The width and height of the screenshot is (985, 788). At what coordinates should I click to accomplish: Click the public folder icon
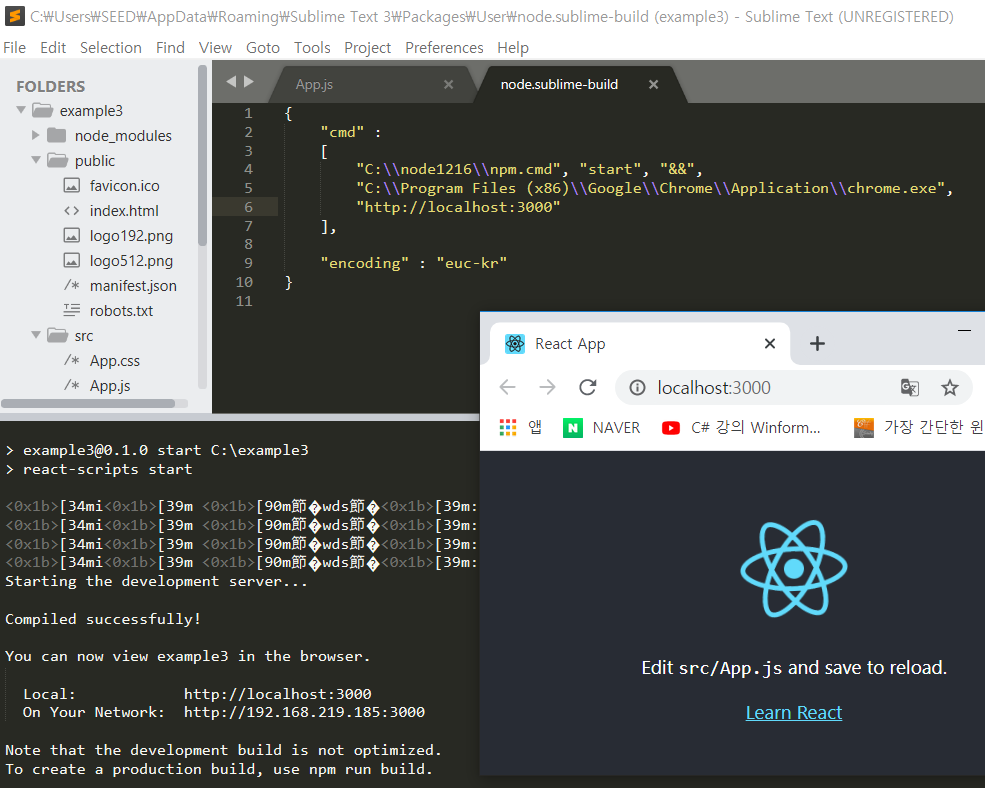click(57, 160)
